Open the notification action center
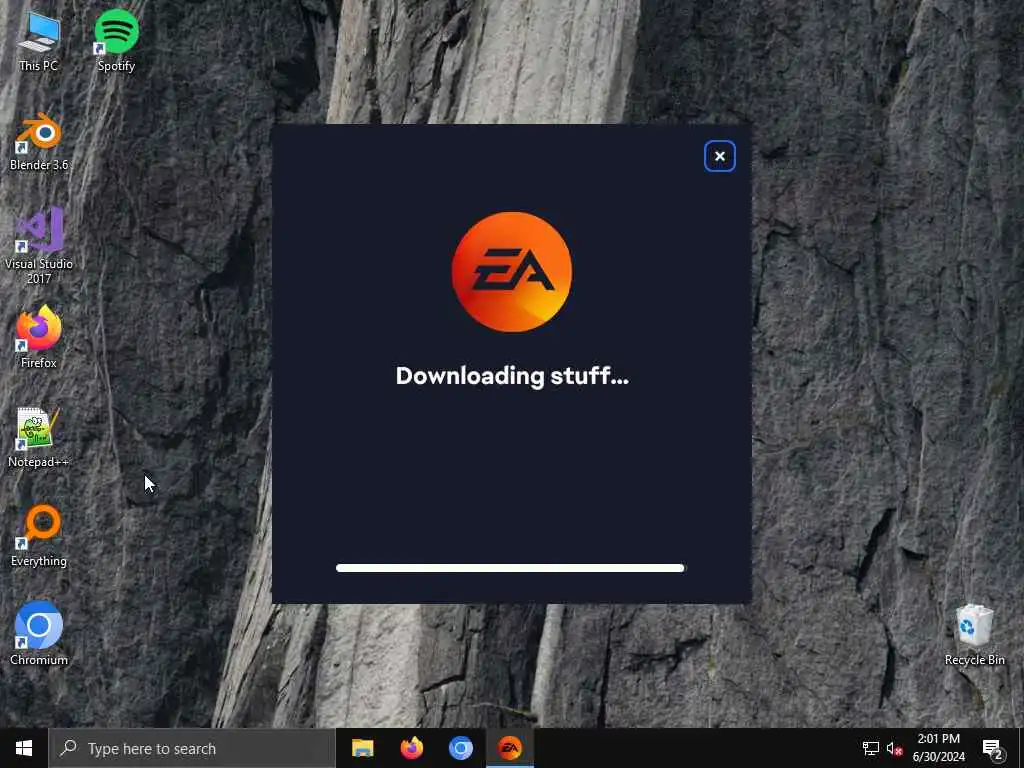The height and width of the screenshot is (768, 1024). click(993, 748)
